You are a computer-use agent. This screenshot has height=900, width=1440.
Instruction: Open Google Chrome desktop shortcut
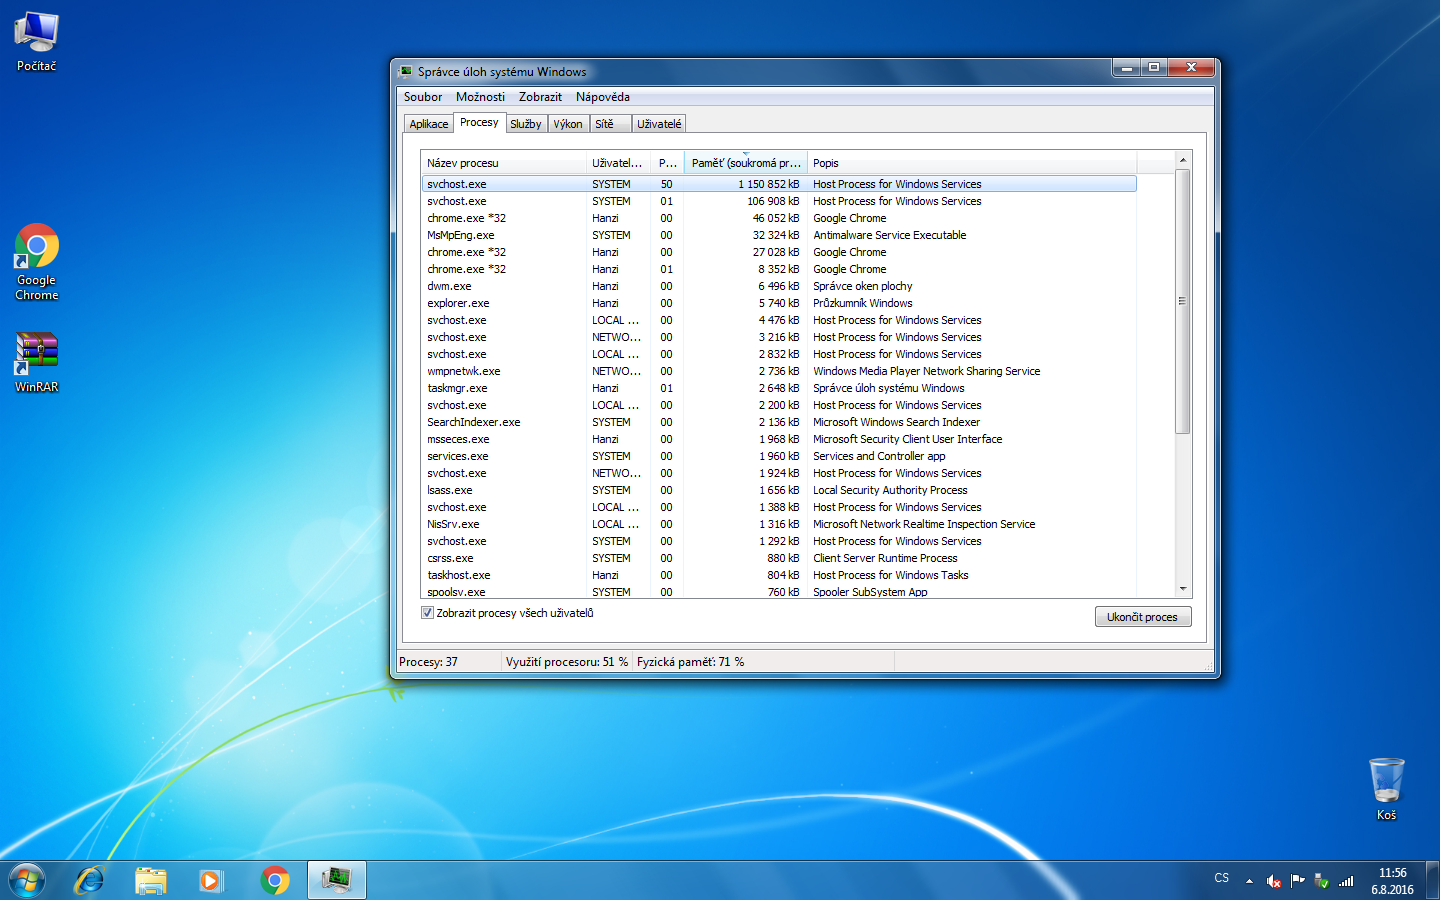tap(37, 260)
